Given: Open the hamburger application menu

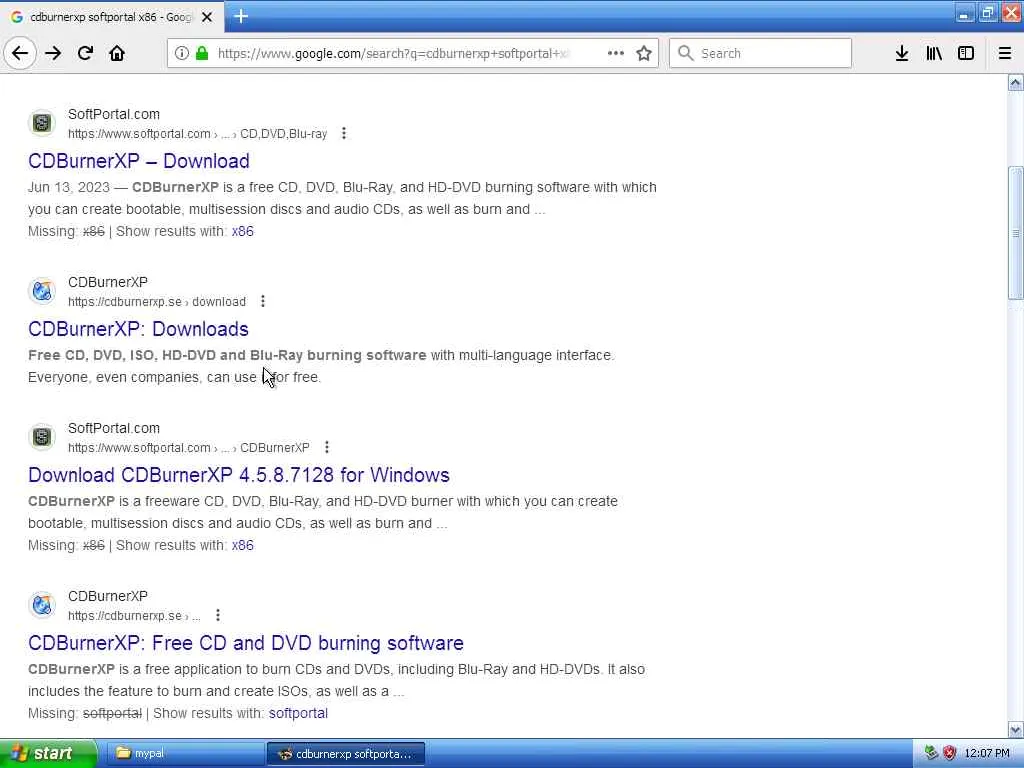Looking at the screenshot, I should click(1005, 53).
